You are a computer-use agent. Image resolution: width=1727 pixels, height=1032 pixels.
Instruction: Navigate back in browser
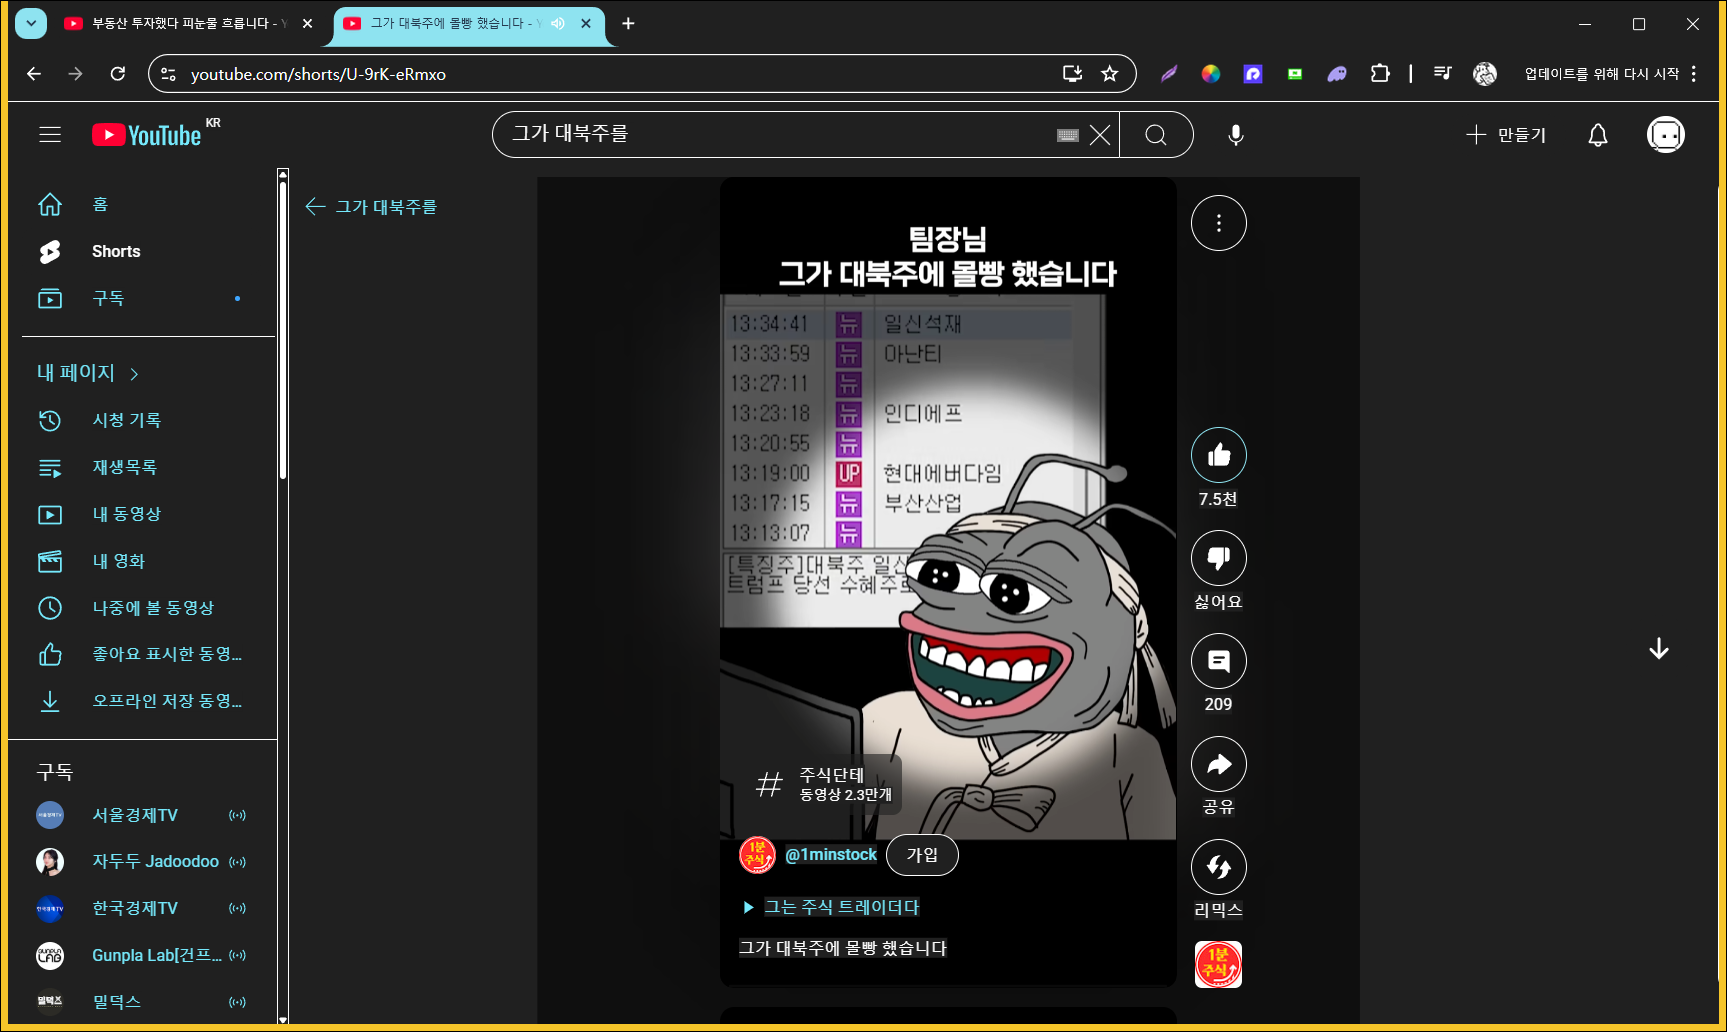point(34,74)
